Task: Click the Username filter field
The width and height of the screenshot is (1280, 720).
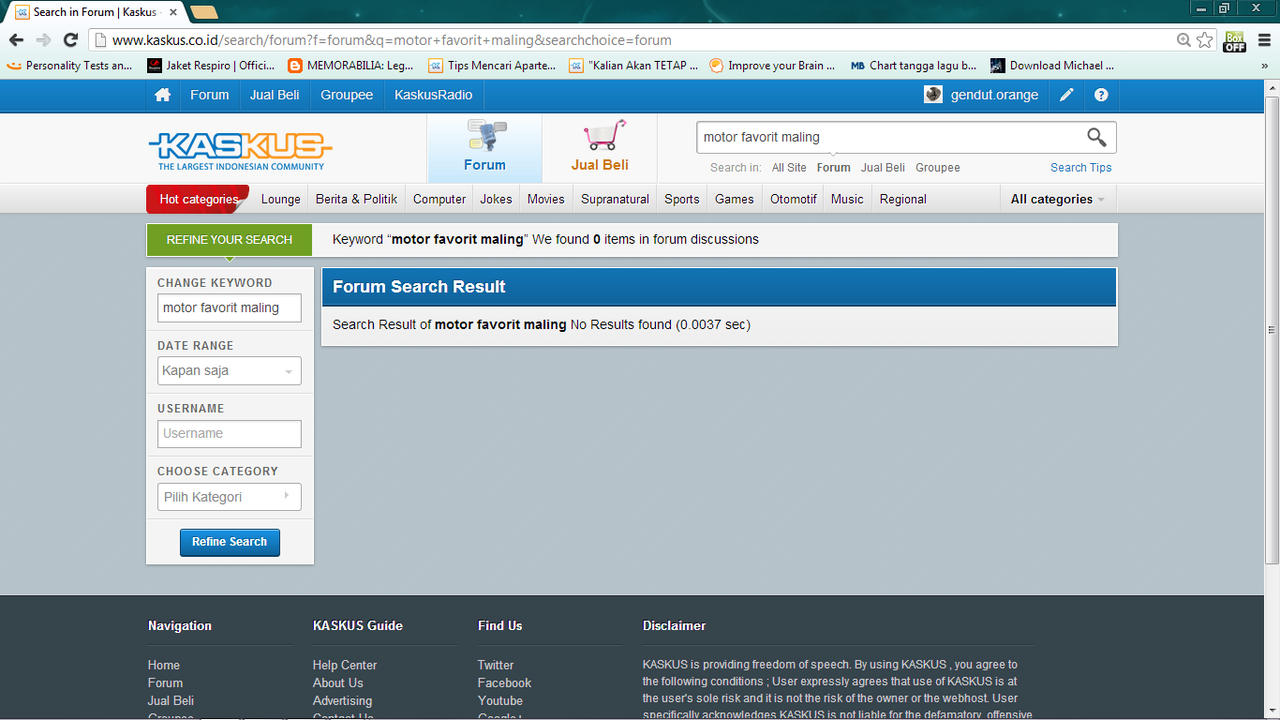Action: point(229,434)
